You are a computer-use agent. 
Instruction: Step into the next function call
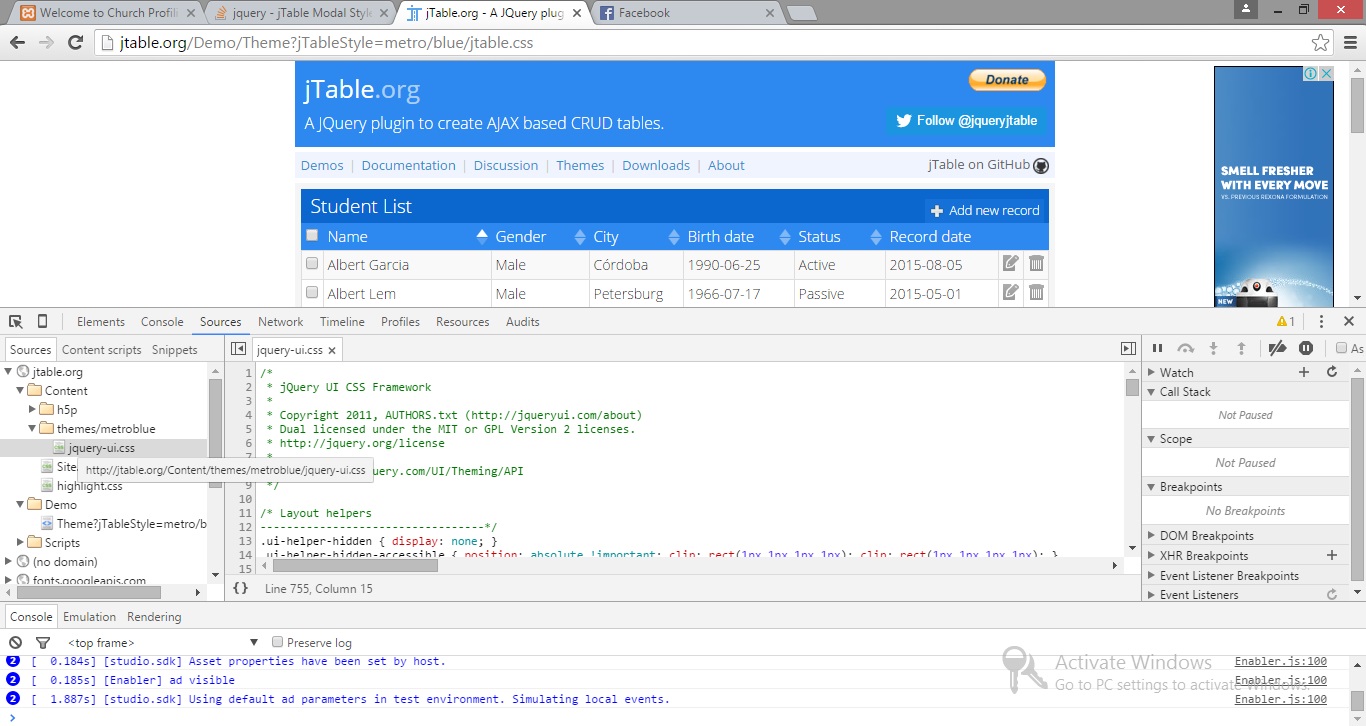tap(1214, 348)
